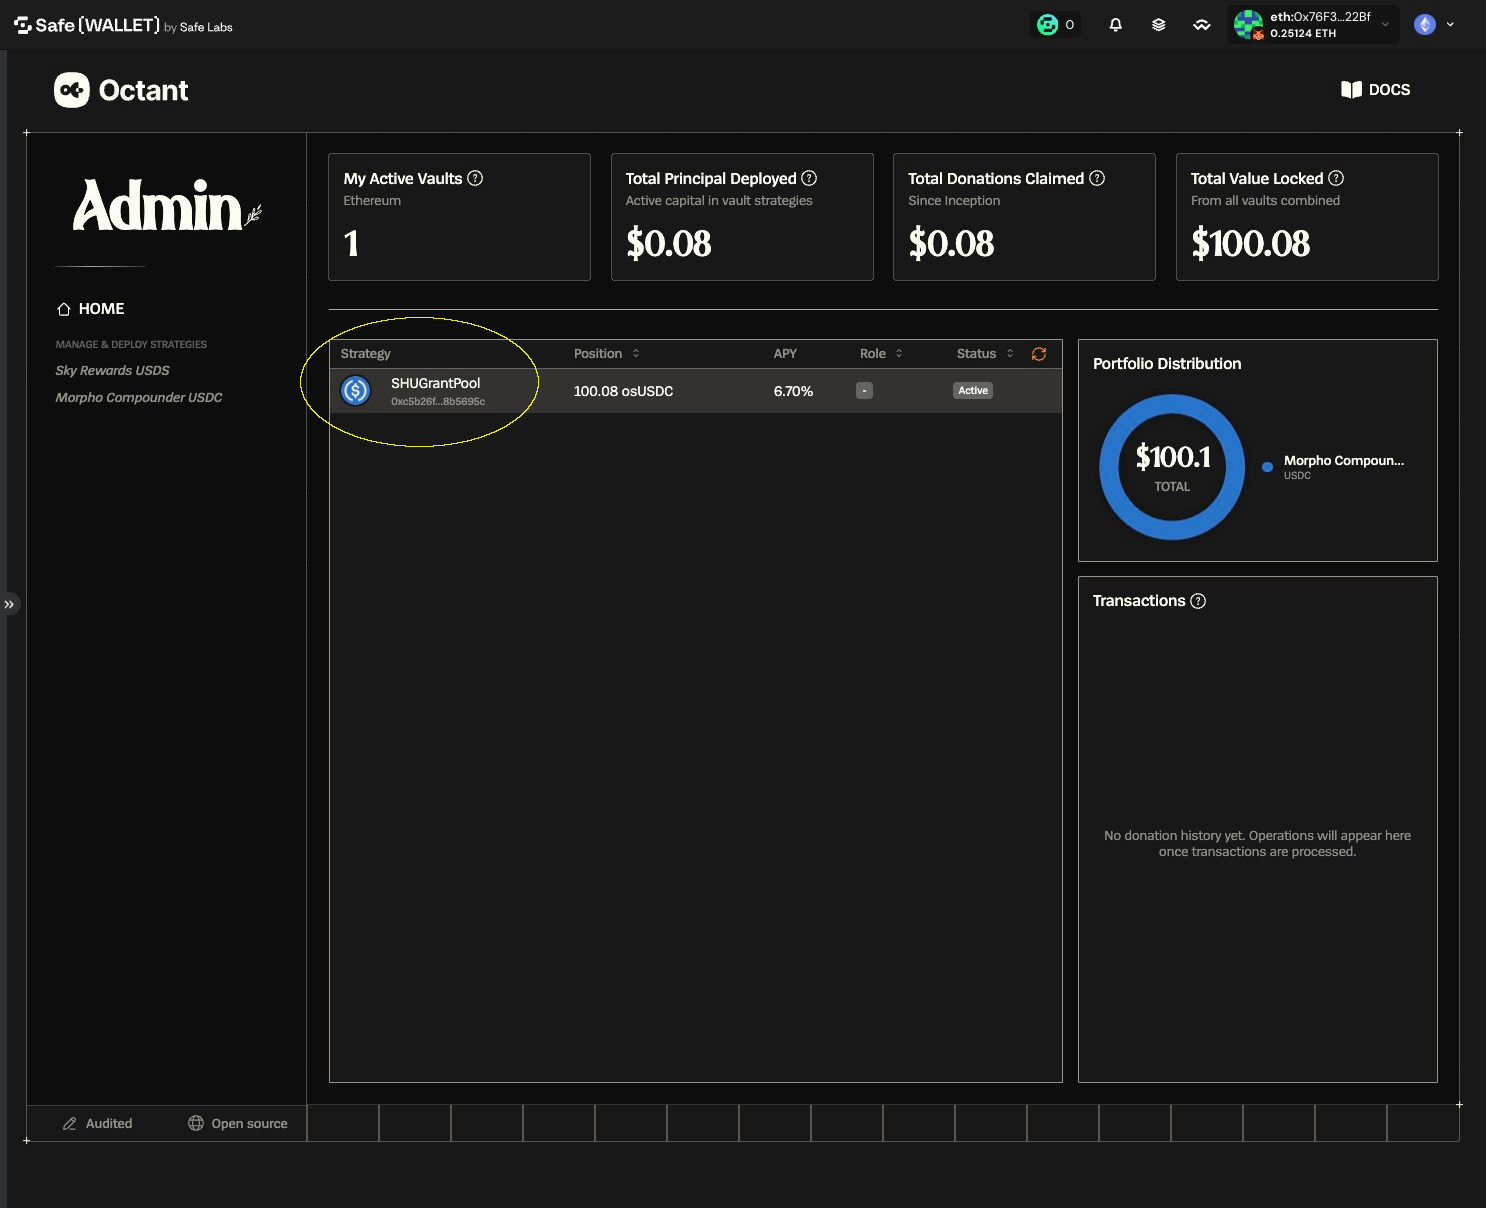Click the My Active Vaults count 1
This screenshot has height=1208, width=1486.
click(351, 243)
